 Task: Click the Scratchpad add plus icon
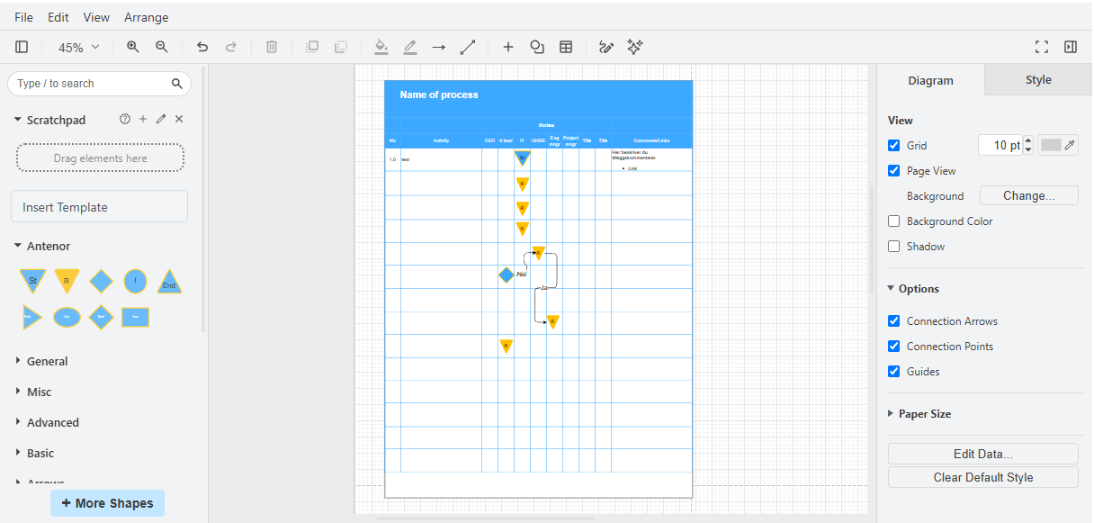point(143,119)
